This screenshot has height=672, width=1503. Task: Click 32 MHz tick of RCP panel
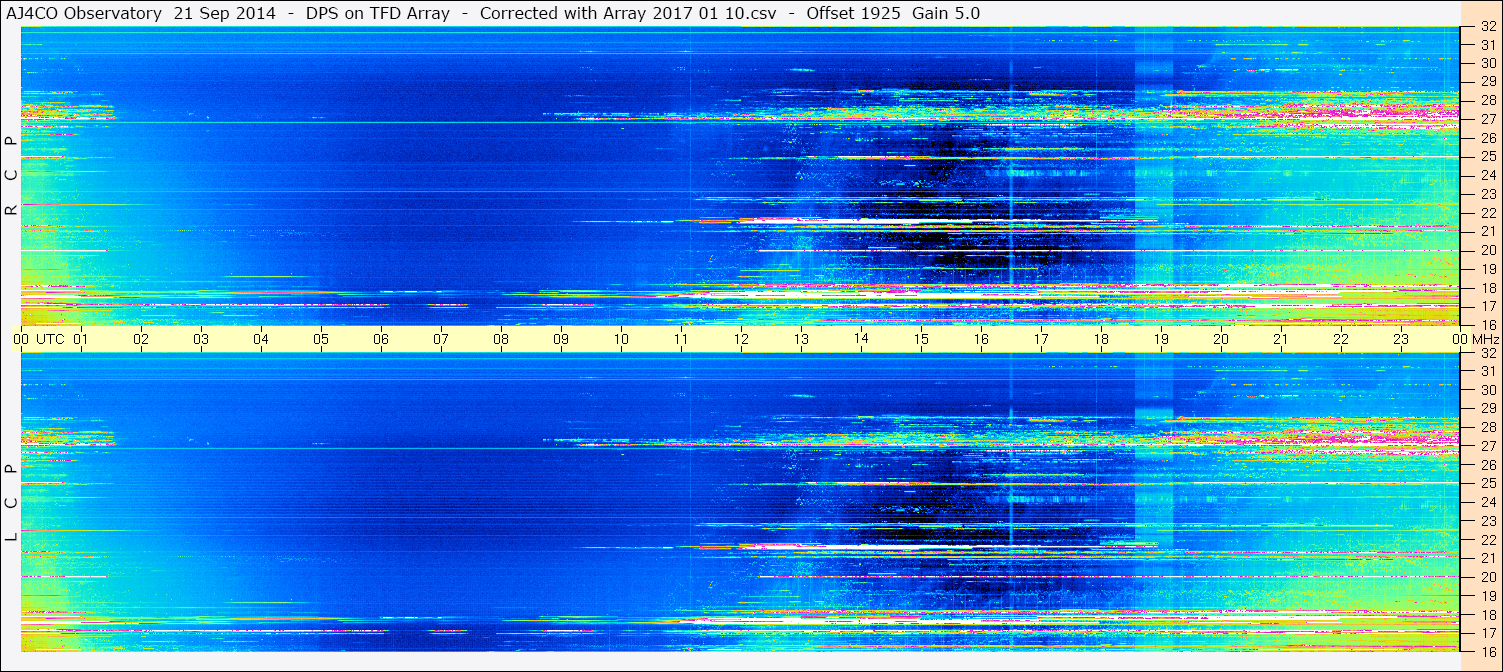[1488, 27]
